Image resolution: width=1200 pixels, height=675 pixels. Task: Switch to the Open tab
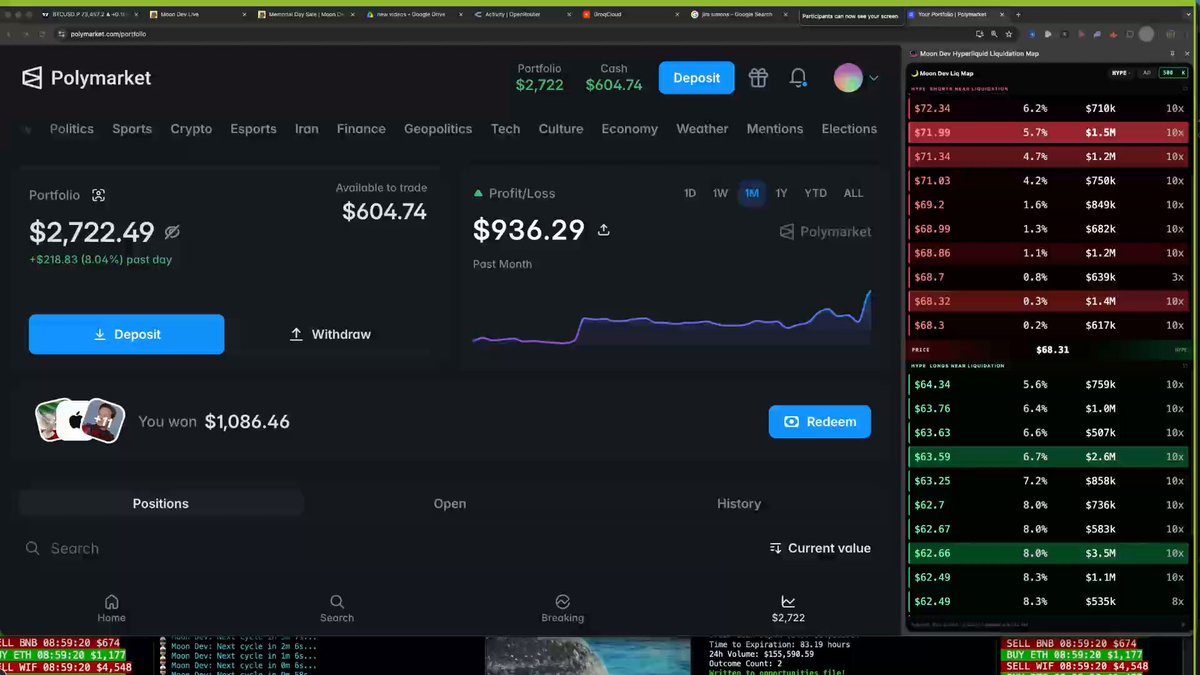450,504
